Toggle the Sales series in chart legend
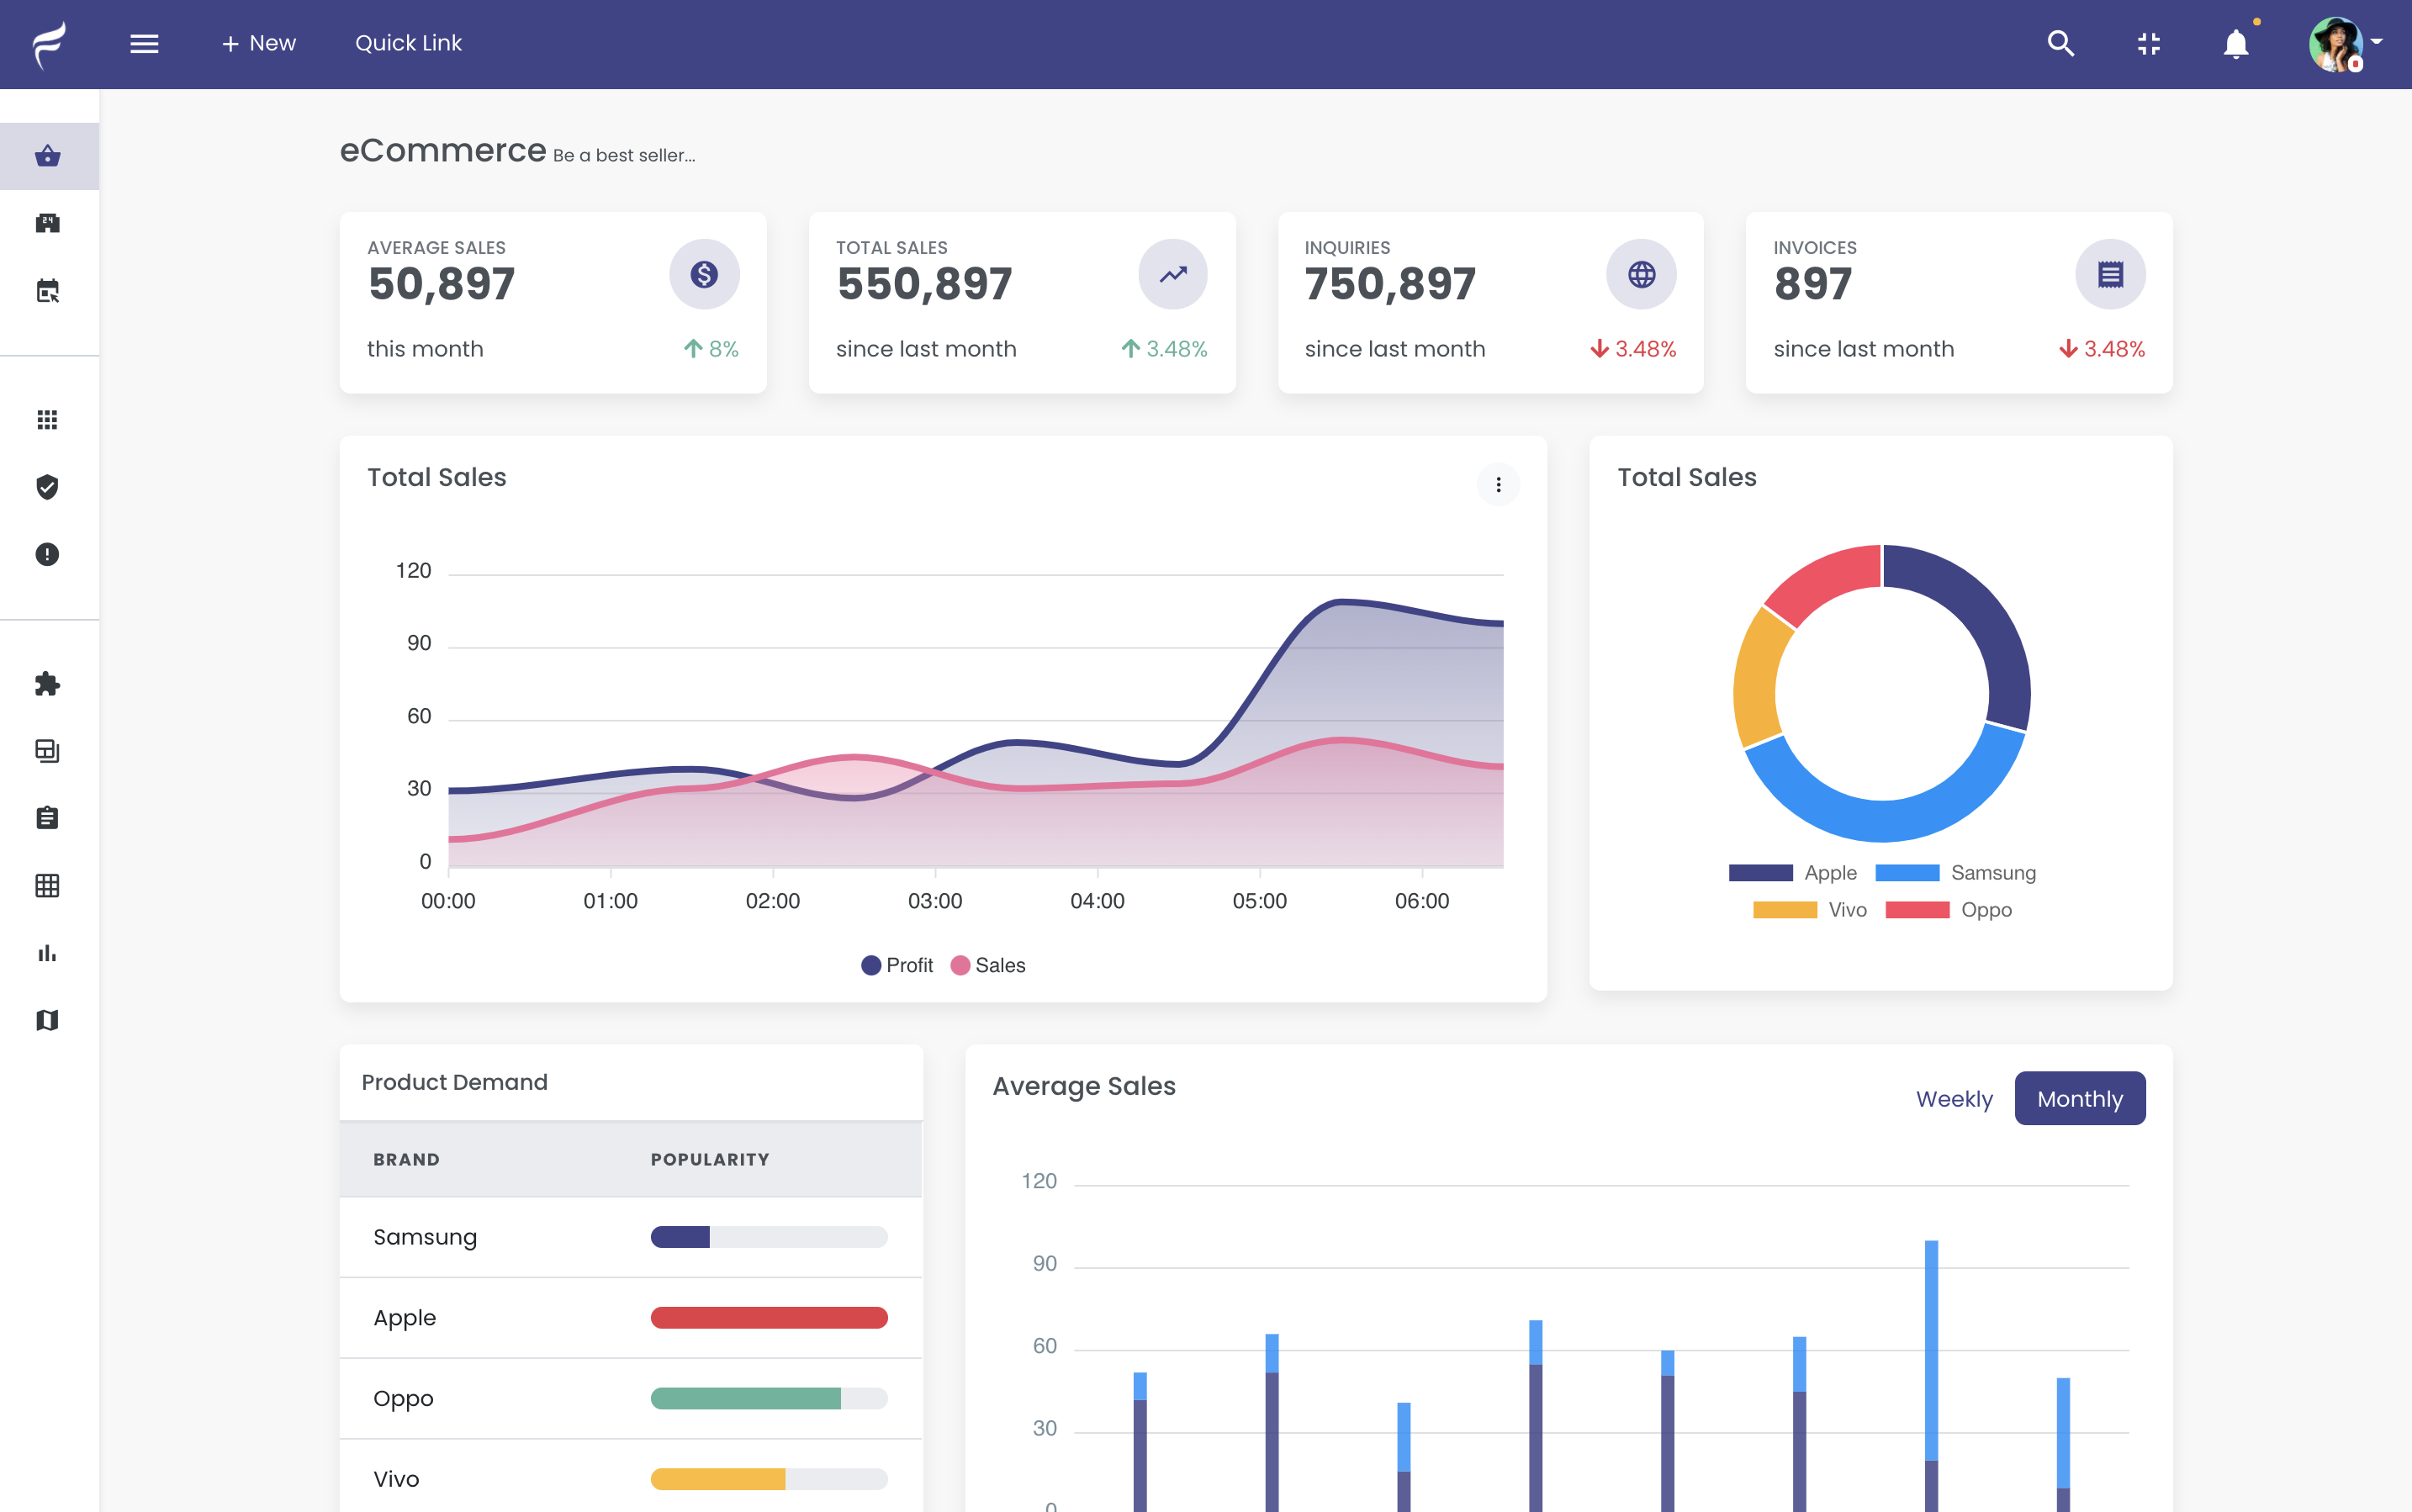The image size is (2412, 1512). 988,965
